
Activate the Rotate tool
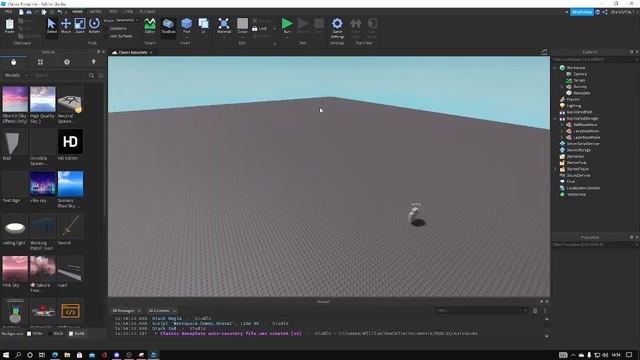tap(94, 26)
